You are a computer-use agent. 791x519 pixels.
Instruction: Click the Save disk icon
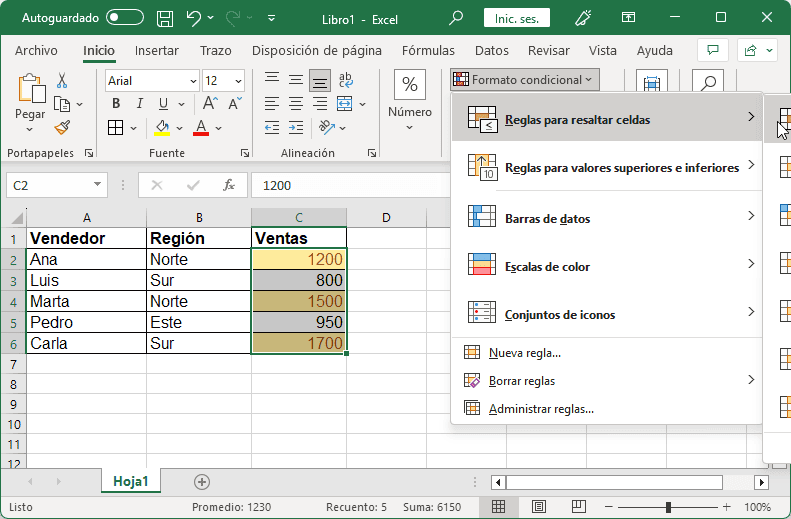click(x=165, y=18)
